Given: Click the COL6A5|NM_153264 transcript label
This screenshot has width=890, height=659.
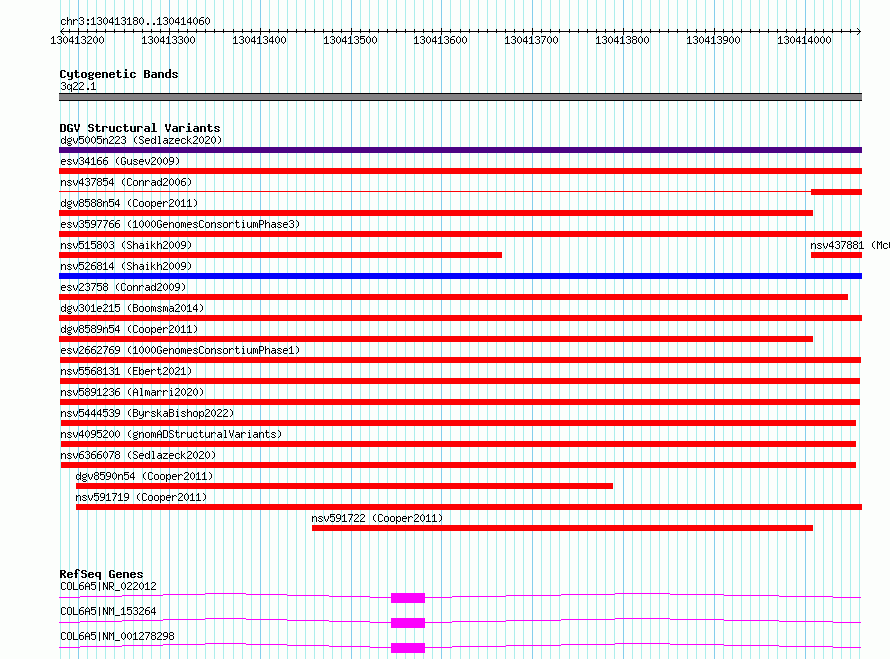Looking at the screenshot, I should [x=108, y=611].
